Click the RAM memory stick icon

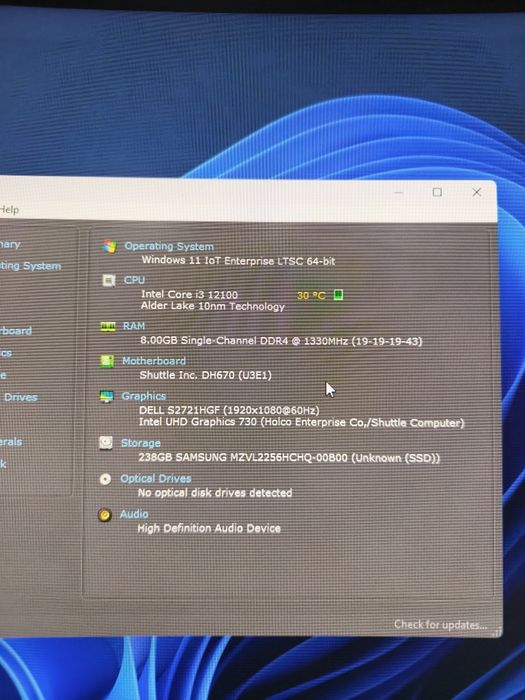click(108, 326)
